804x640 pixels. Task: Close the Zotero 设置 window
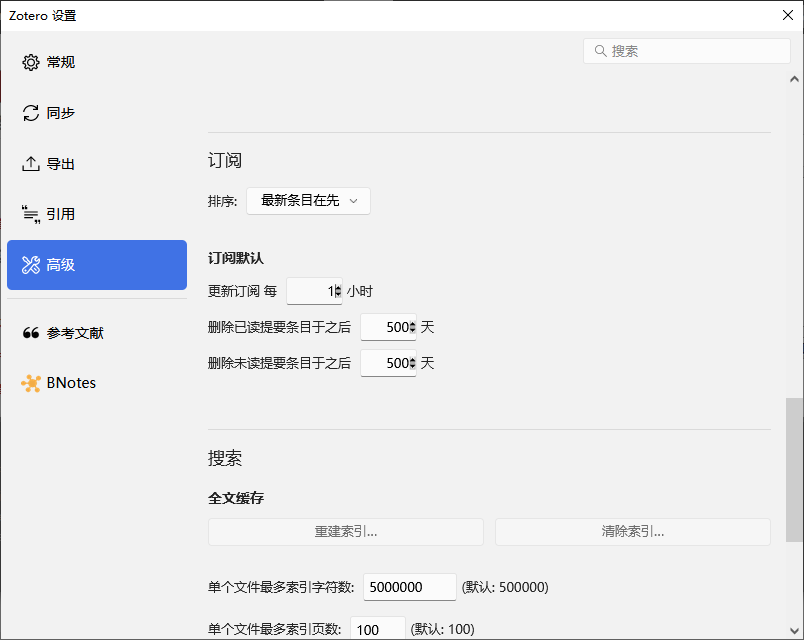pos(788,15)
